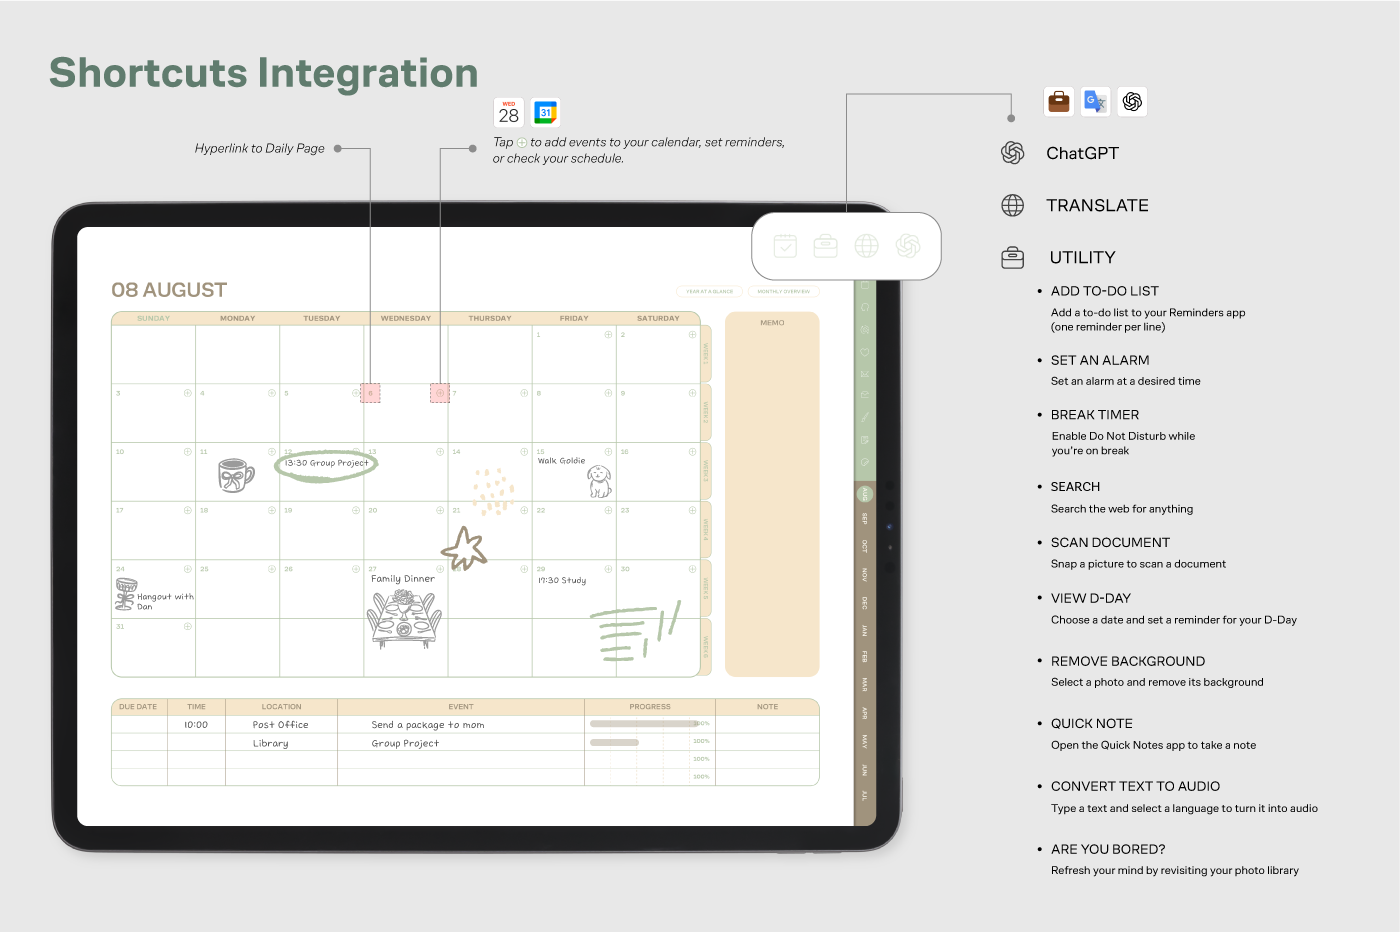
Task: Click inside the MEMO notes area
Action: click(772, 500)
